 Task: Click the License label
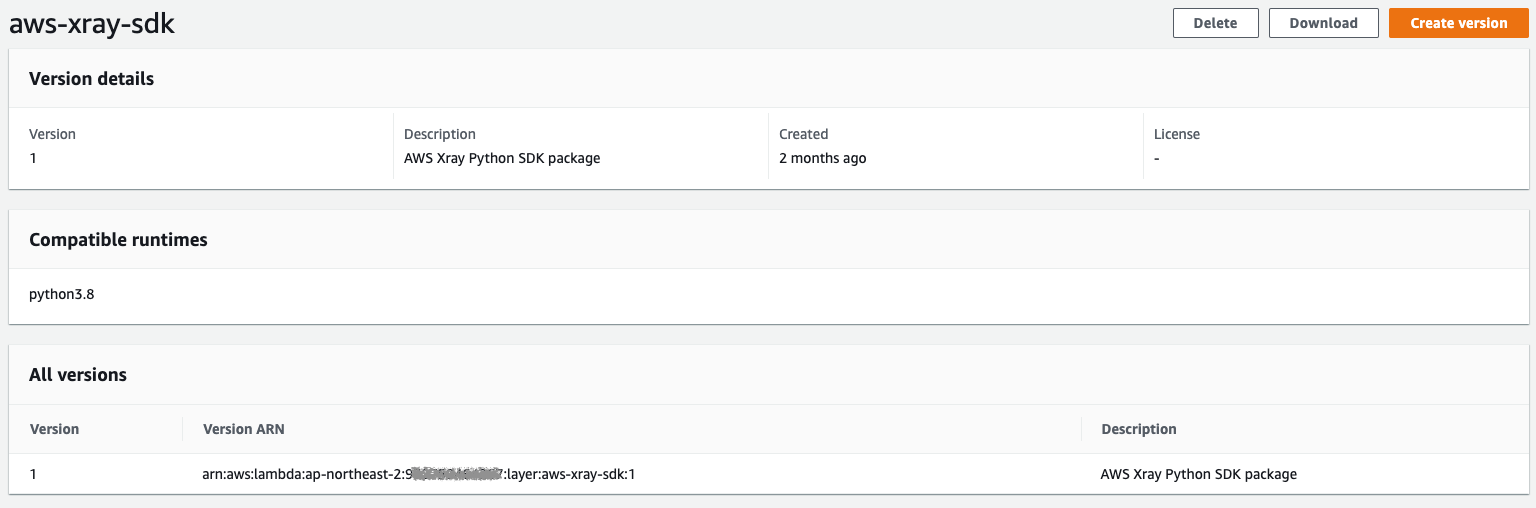point(1177,134)
